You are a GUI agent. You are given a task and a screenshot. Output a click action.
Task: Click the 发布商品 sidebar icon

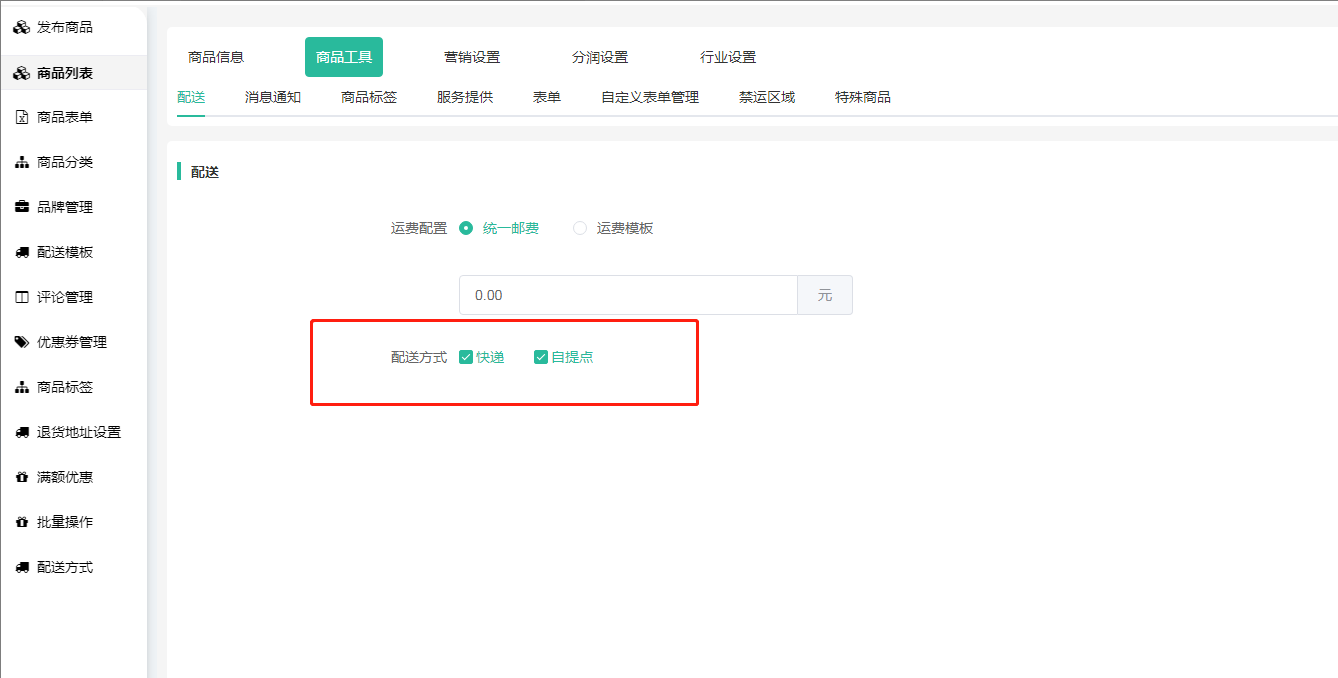tap(21, 28)
